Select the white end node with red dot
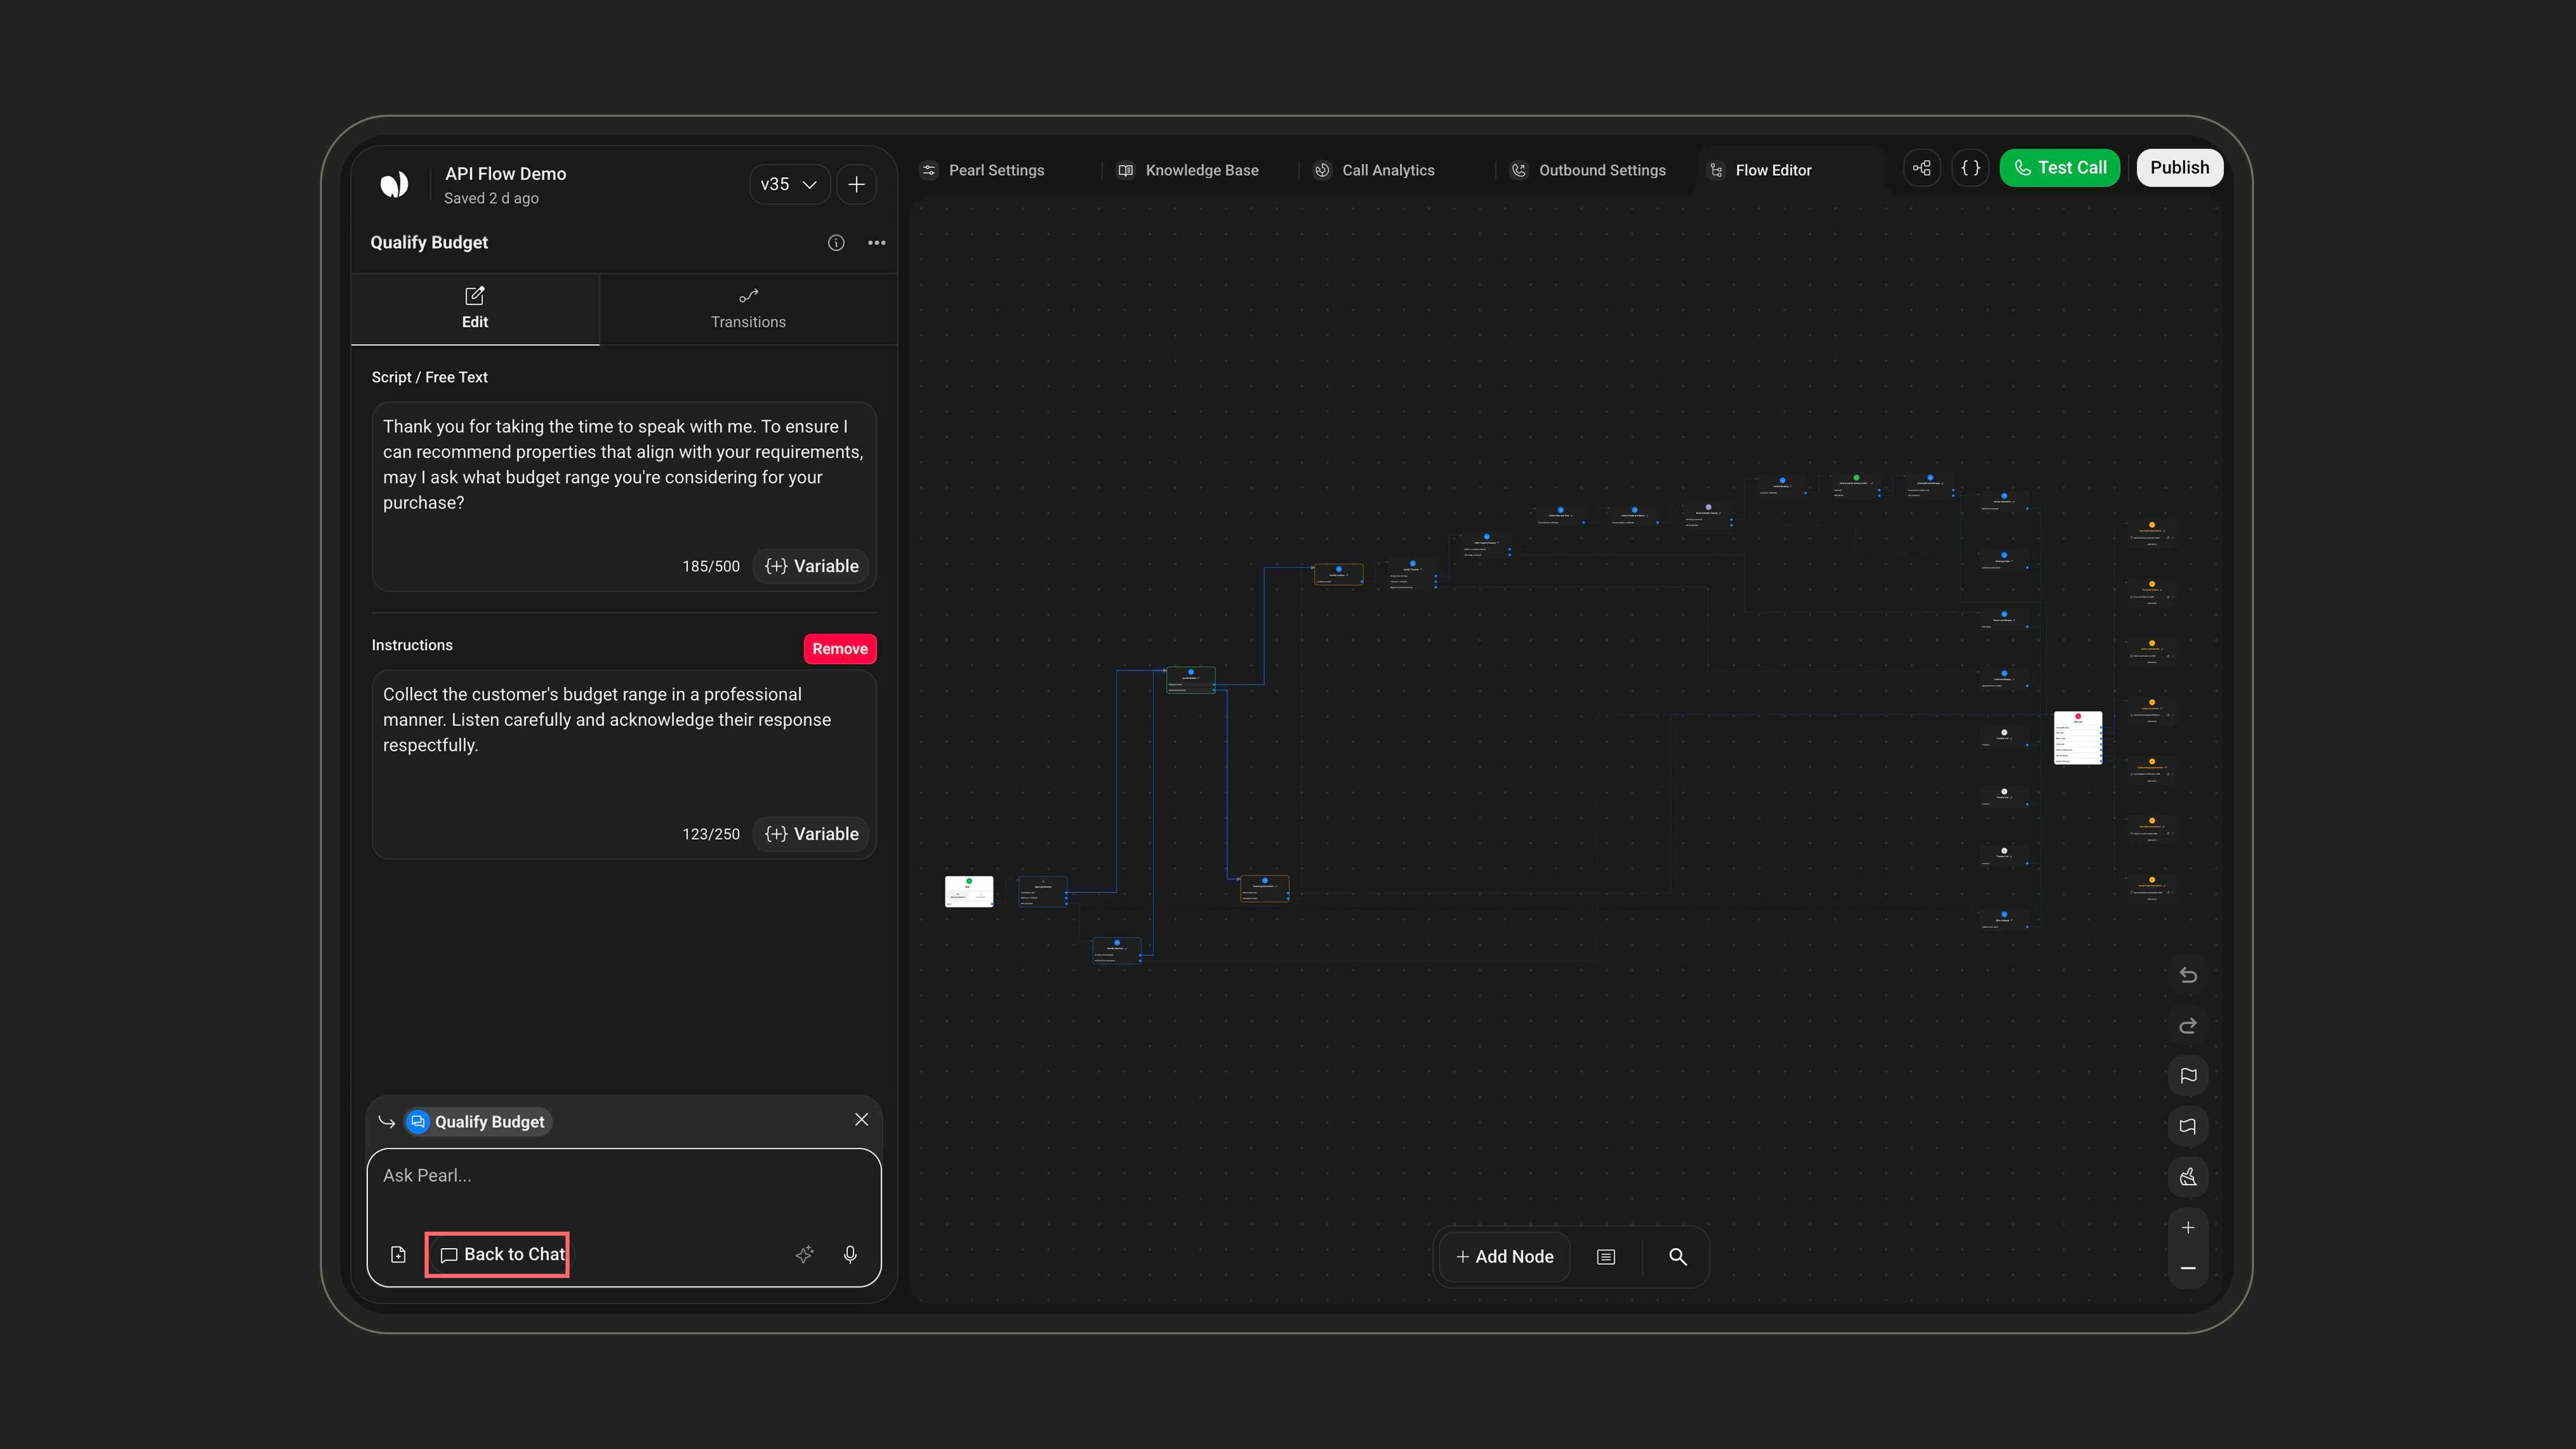The height and width of the screenshot is (1449, 2576). [2078, 738]
